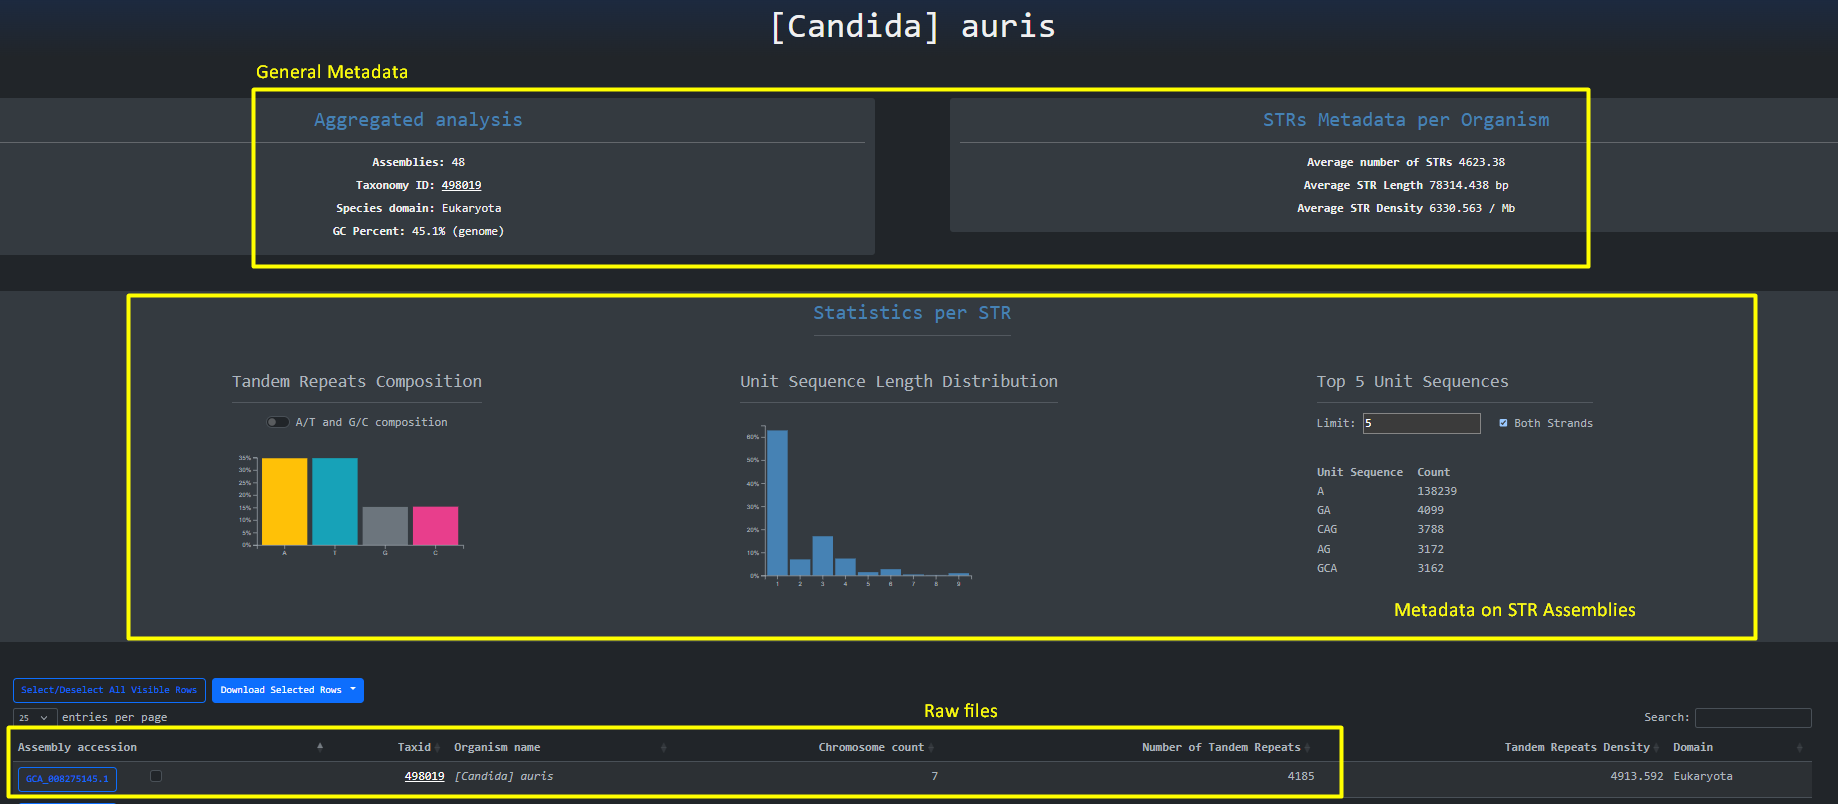The height and width of the screenshot is (804, 1838).
Task: Expand the Download Selected Rows menu
Action: click(287, 690)
